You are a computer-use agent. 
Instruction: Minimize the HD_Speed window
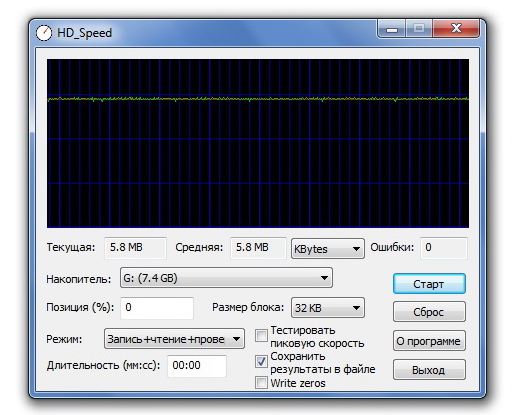[x=392, y=29]
